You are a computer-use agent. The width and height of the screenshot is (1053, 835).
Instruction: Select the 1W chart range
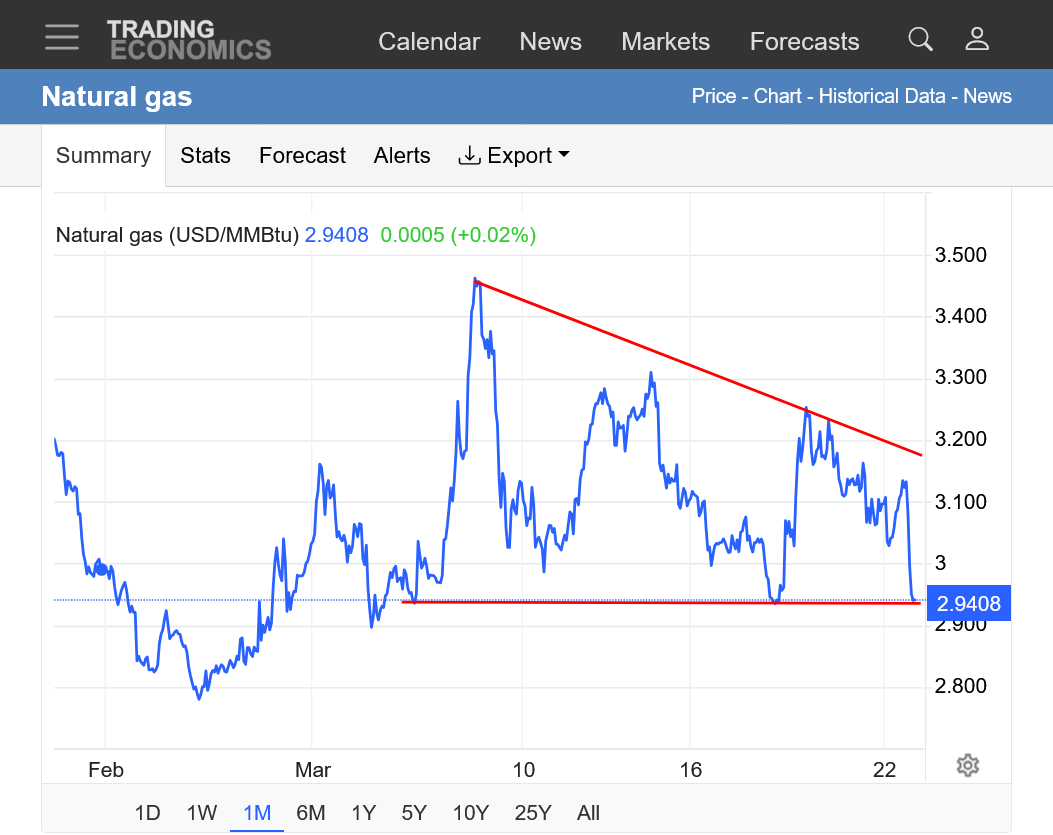pyautogui.click(x=201, y=813)
